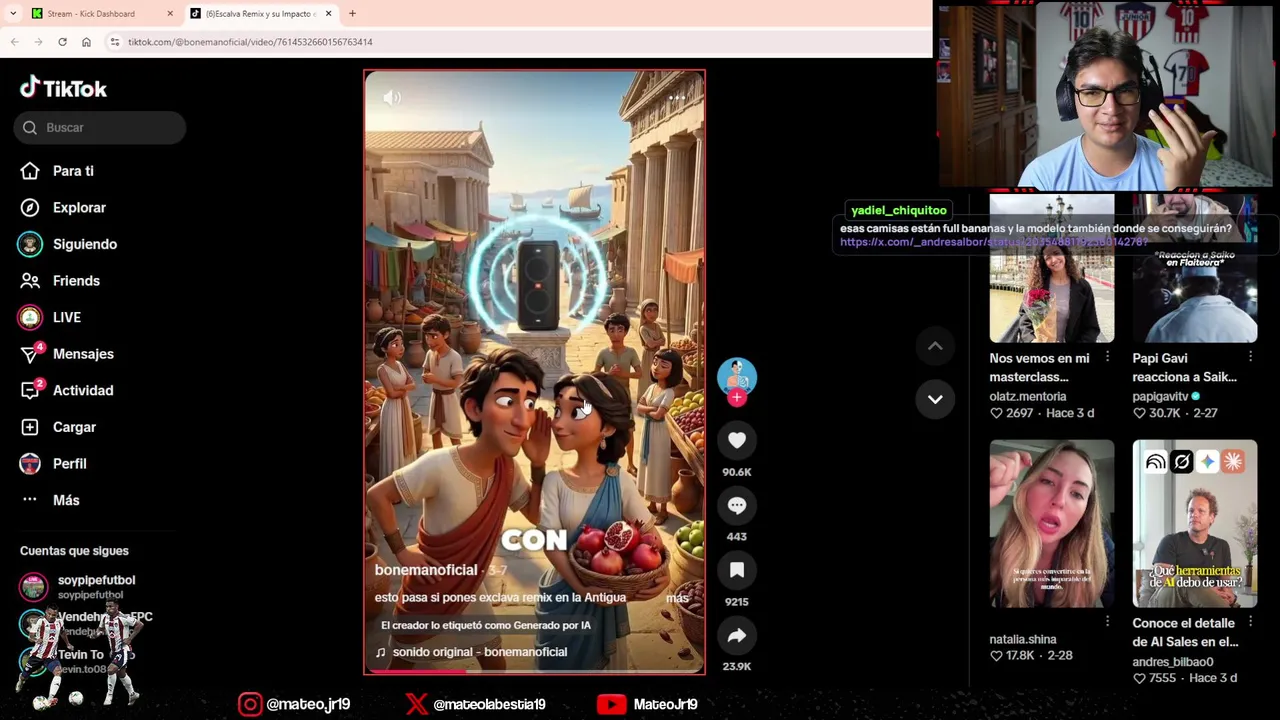
Task: Open natalia.shina video thumbnail
Action: pyautogui.click(x=1052, y=523)
